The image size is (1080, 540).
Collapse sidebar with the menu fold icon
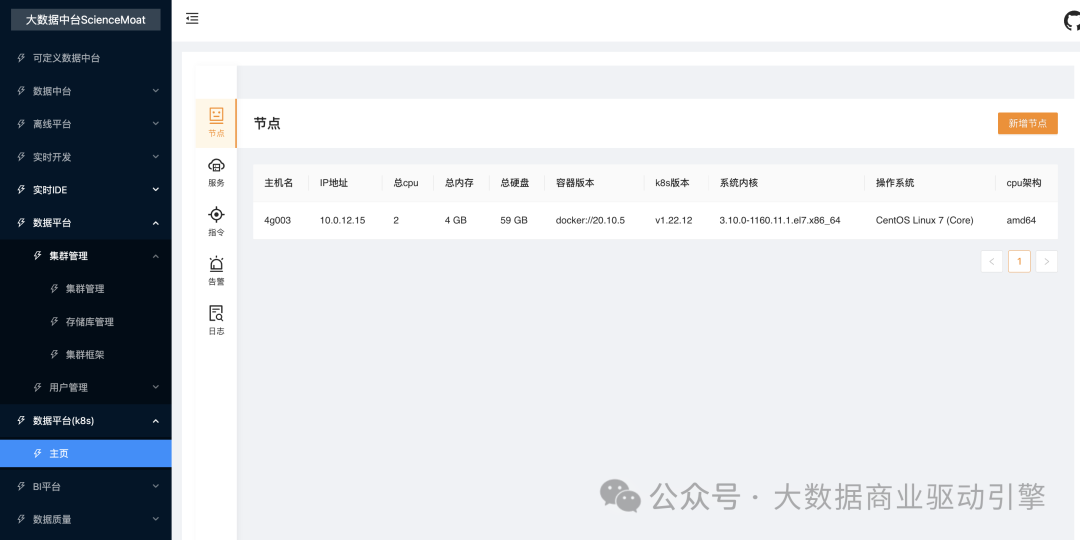click(192, 18)
